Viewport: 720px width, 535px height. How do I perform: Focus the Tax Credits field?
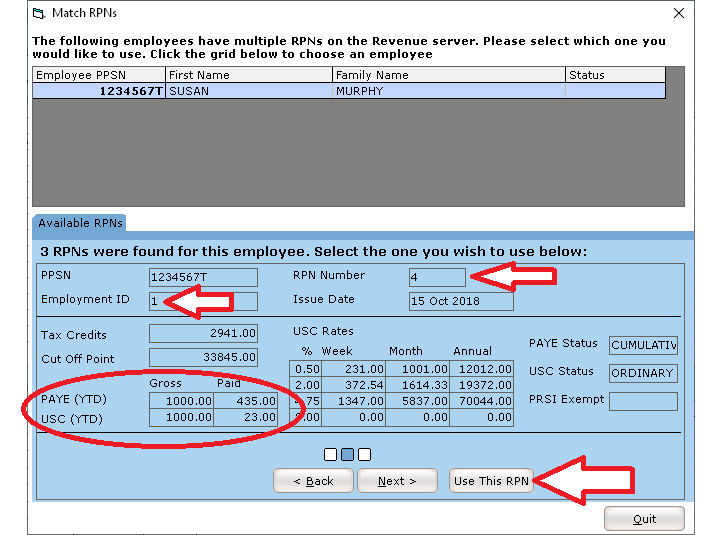click(x=203, y=334)
